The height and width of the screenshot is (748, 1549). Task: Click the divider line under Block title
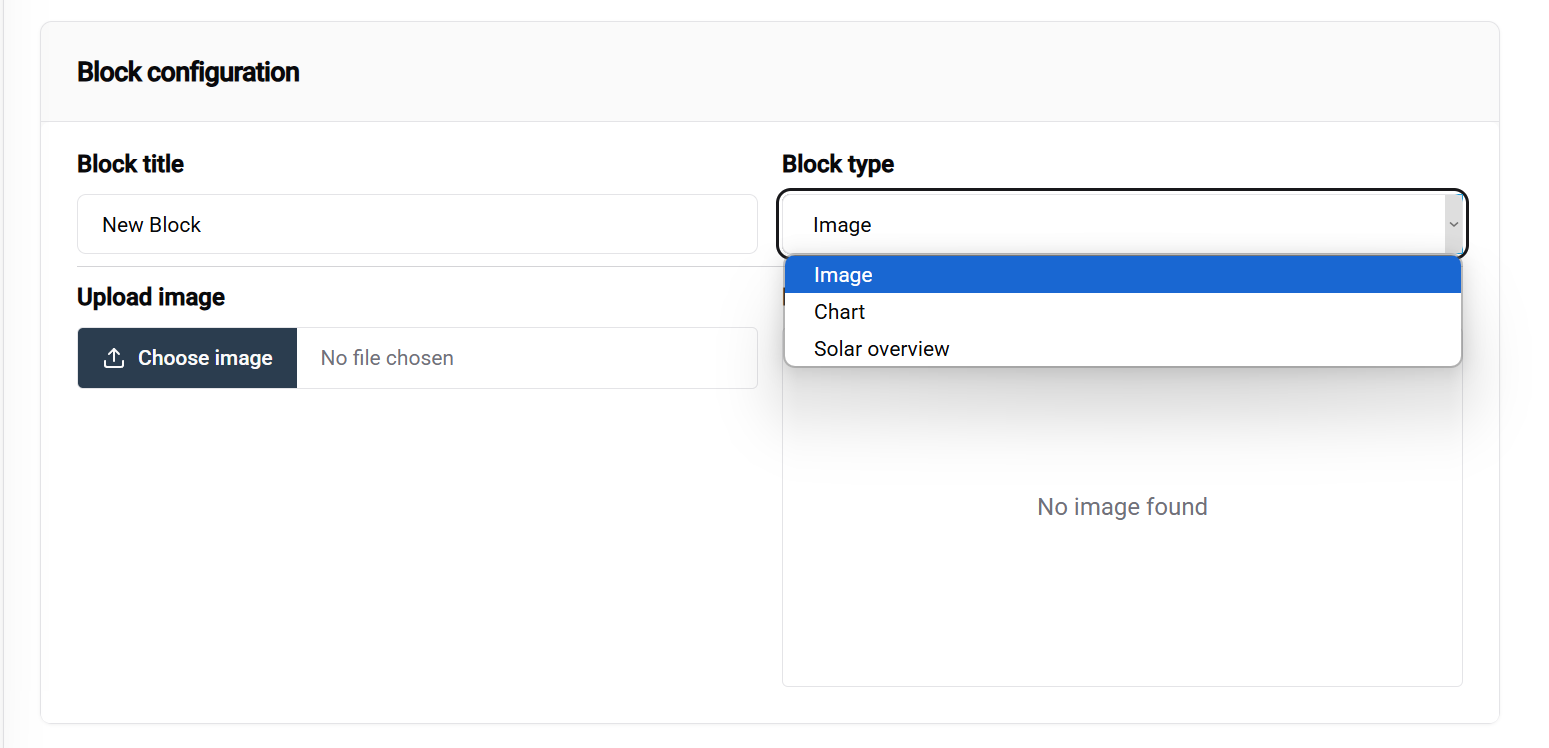click(416, 266)
